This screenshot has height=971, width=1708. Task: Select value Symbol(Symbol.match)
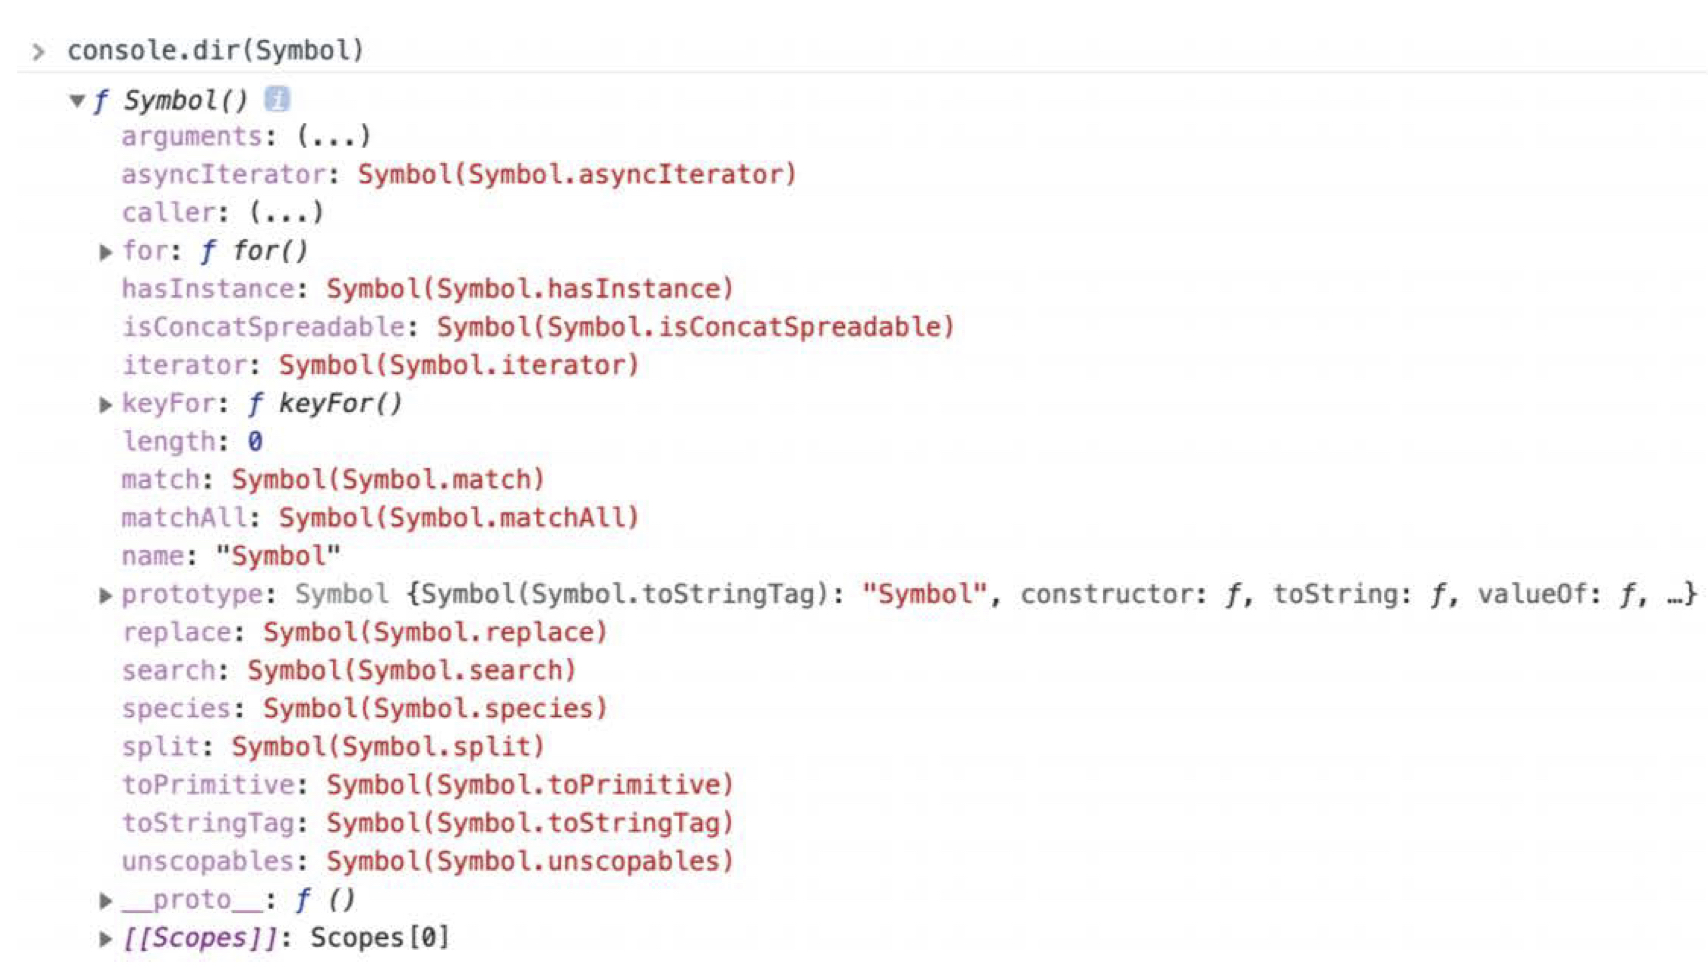click(388, 480)
